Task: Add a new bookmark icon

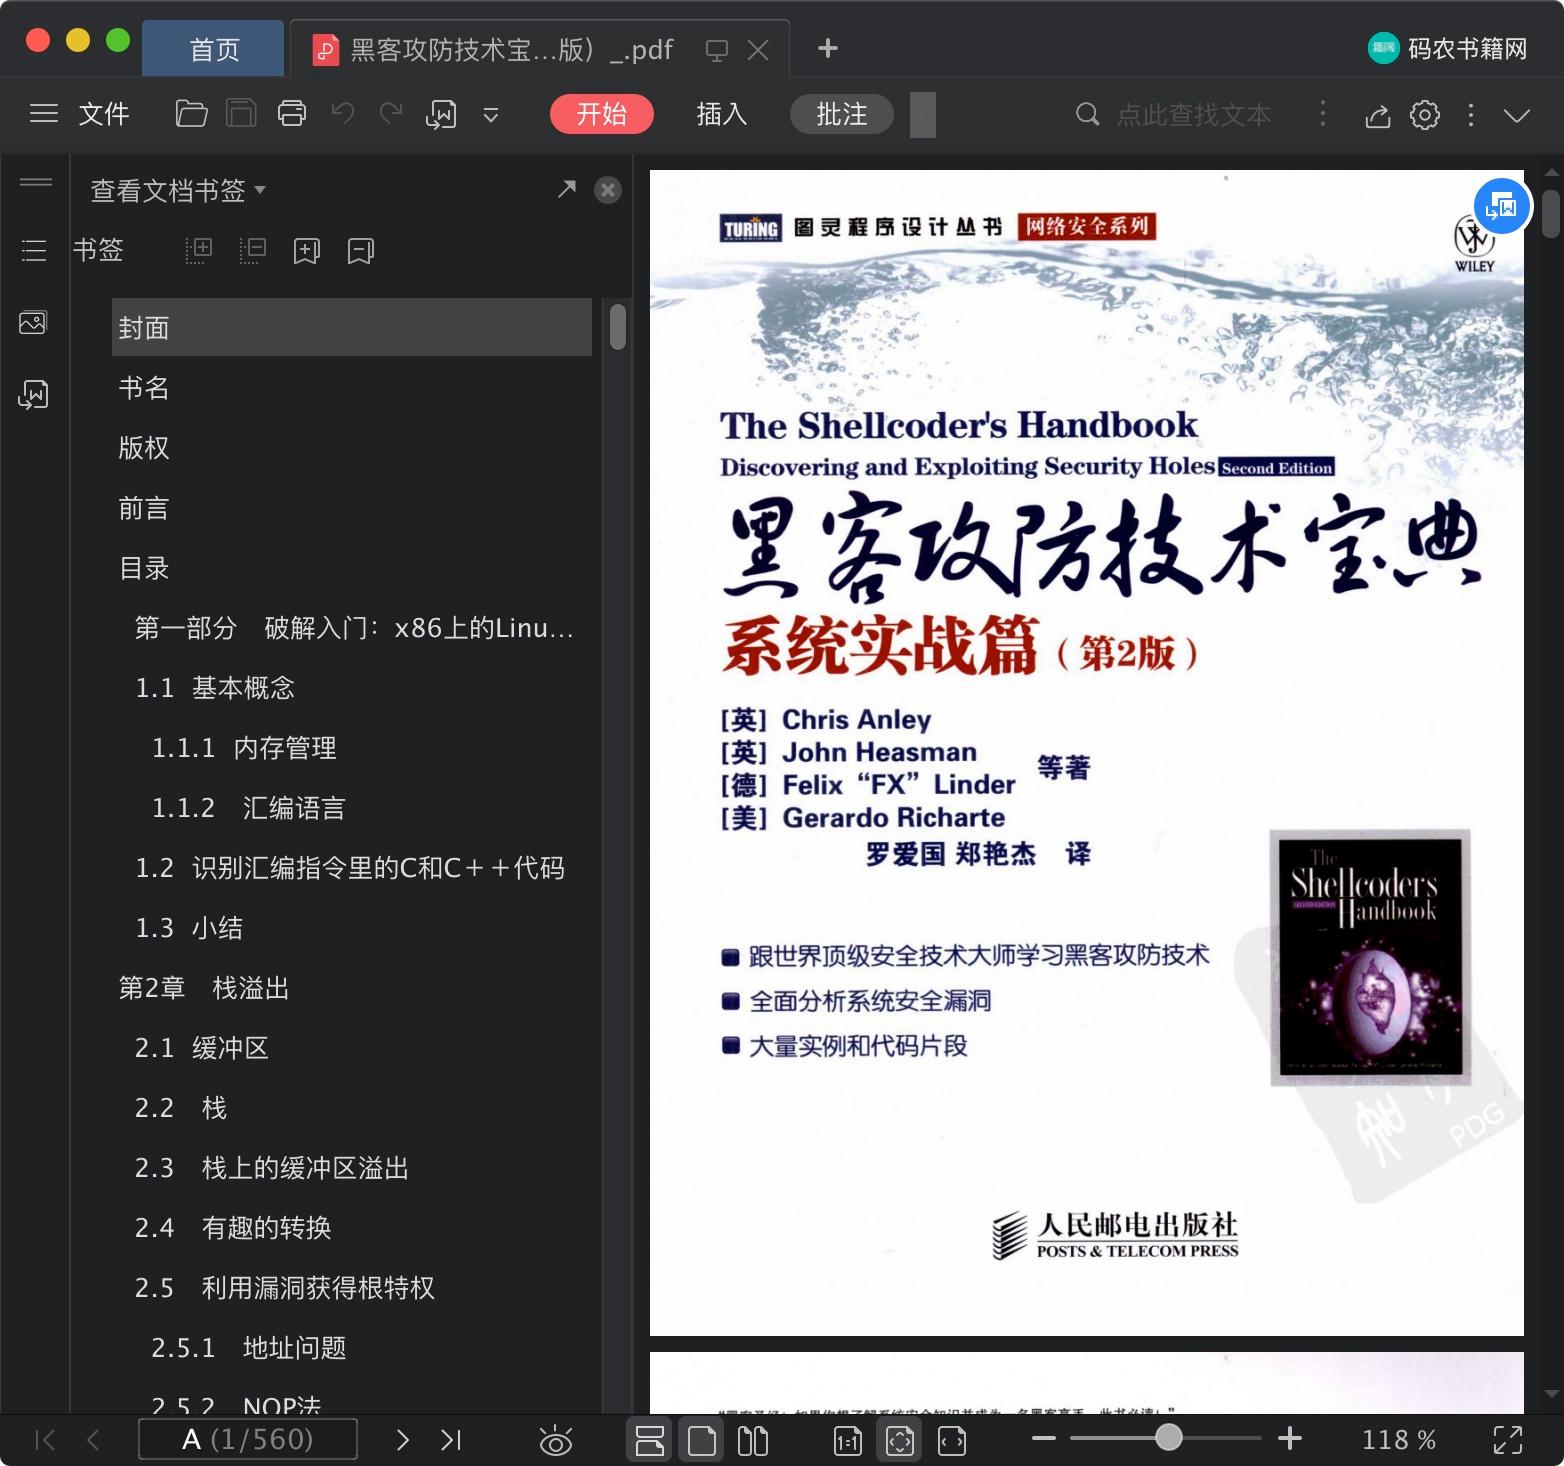Action: (x=306, y=251)
